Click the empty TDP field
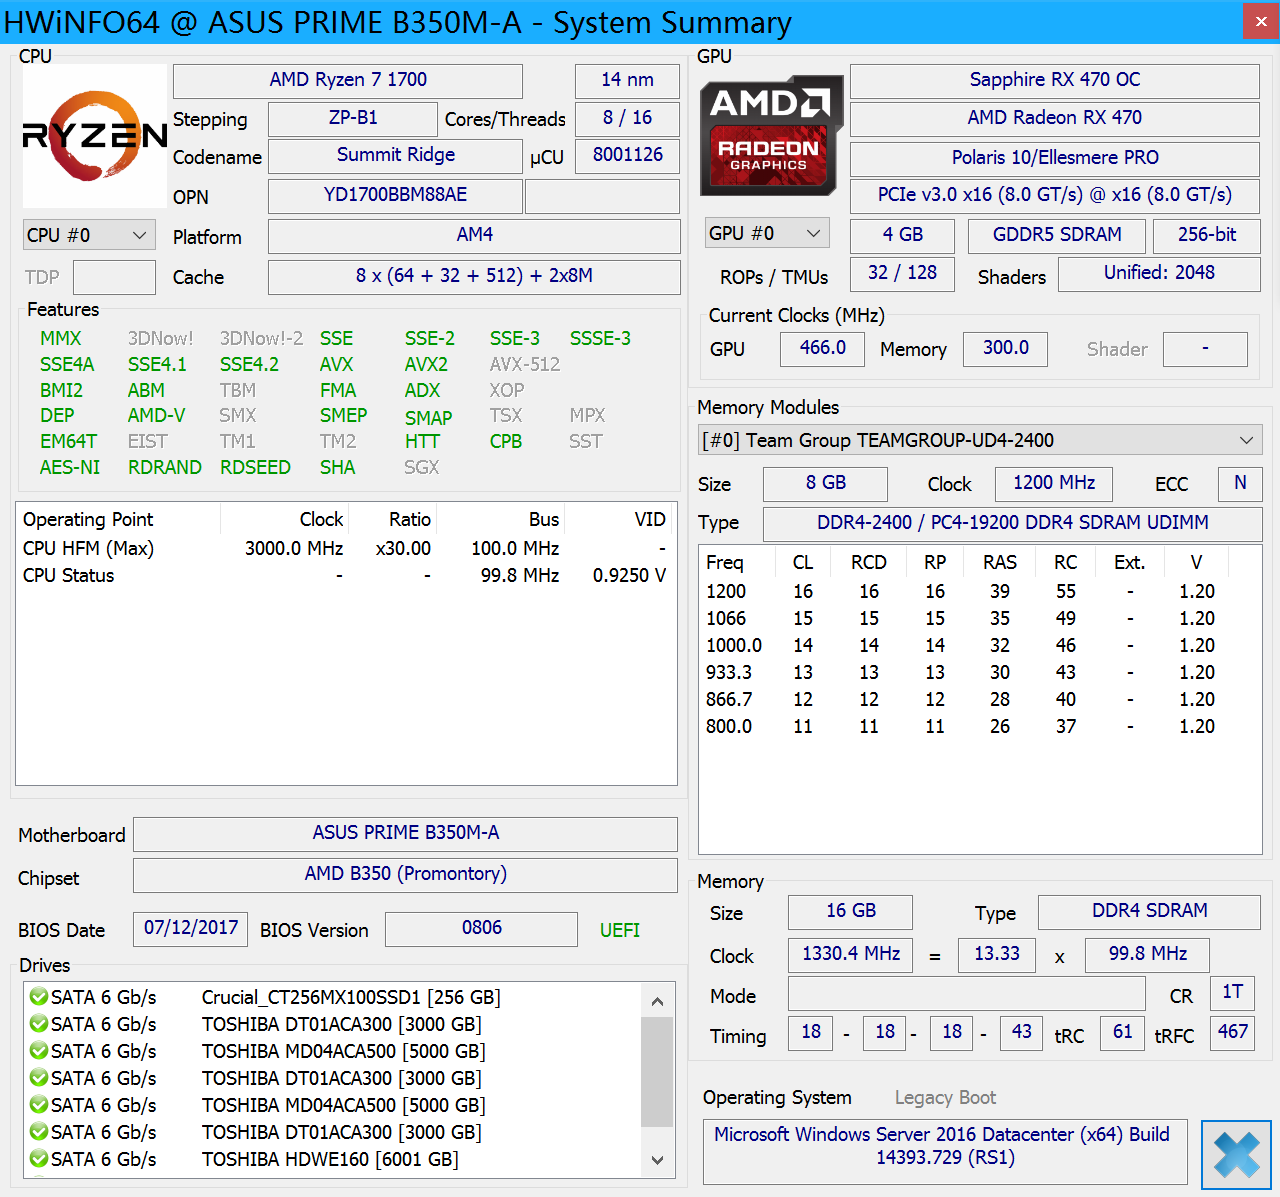 coord(114,277)
